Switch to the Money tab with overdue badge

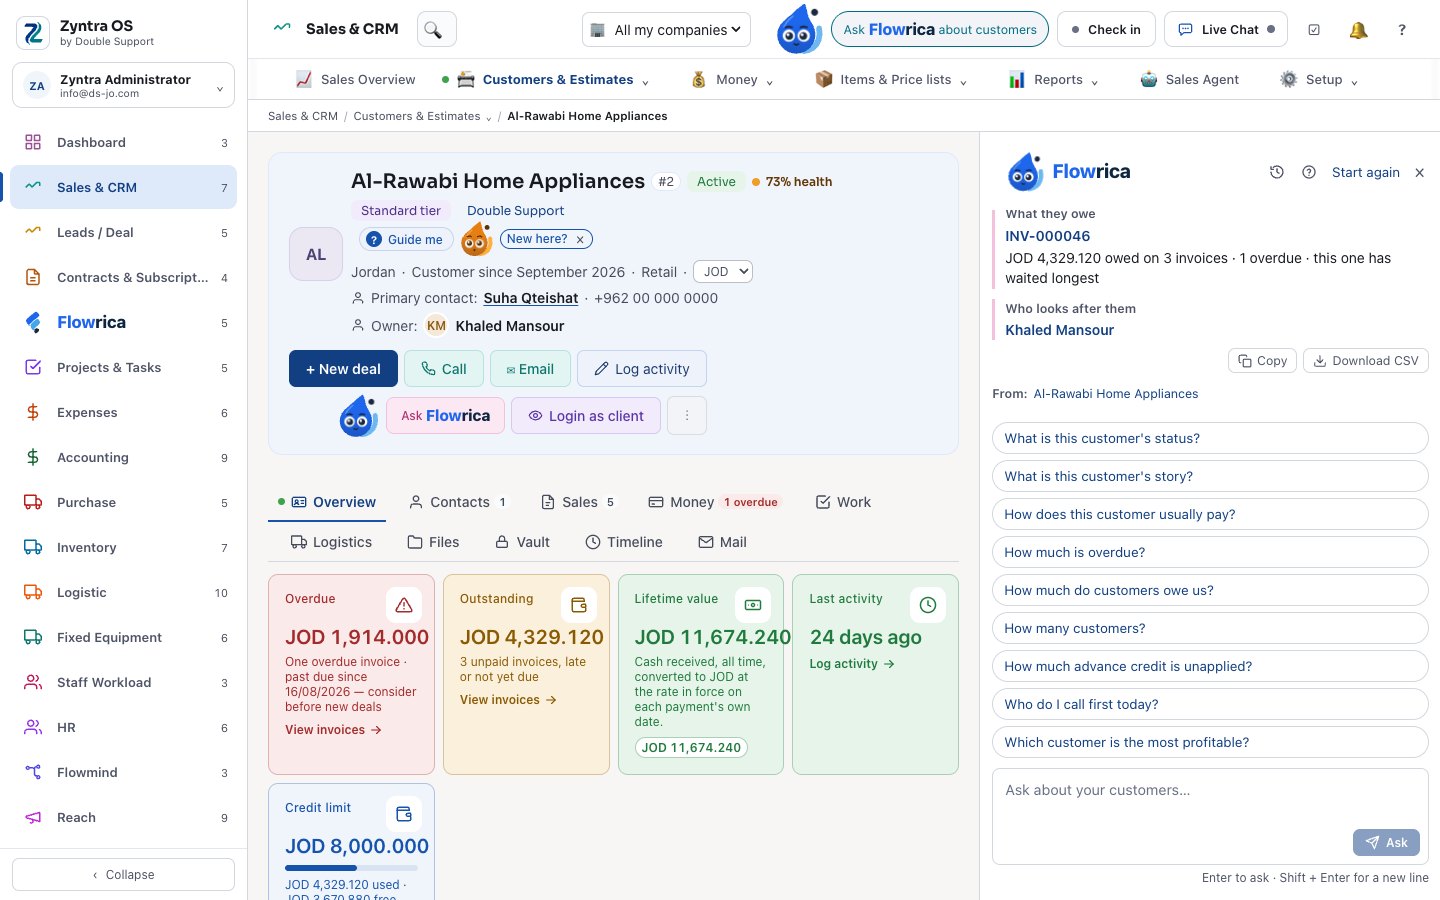click(714, 502)
